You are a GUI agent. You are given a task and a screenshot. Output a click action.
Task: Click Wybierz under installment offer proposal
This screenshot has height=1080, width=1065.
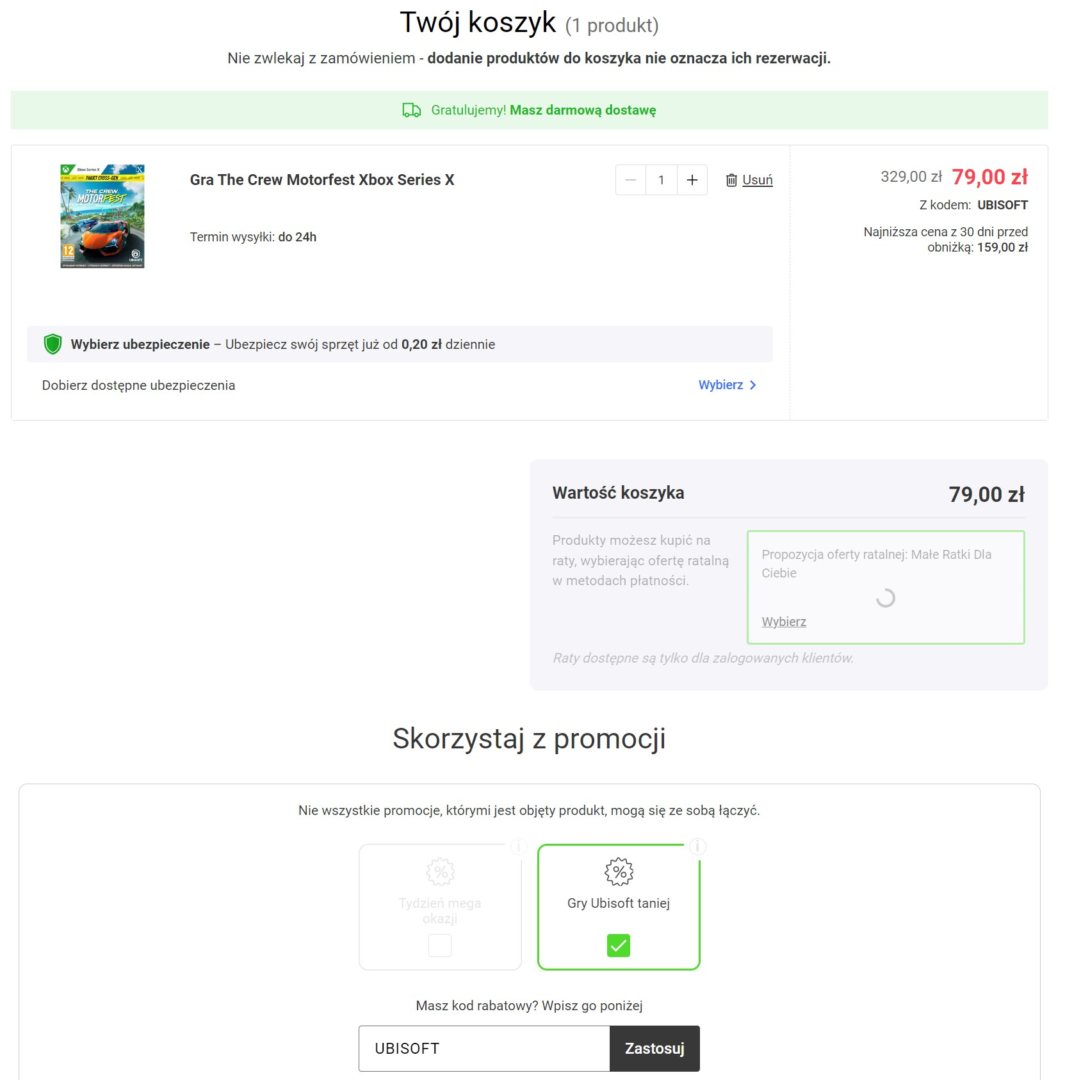click(784, 622)
